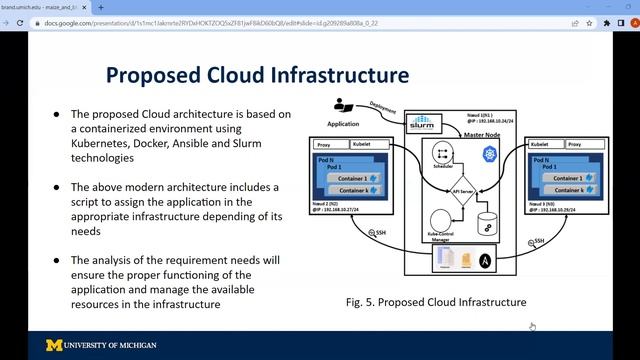
Task: Click Container 1 in left node
Action: coord(353,178)
